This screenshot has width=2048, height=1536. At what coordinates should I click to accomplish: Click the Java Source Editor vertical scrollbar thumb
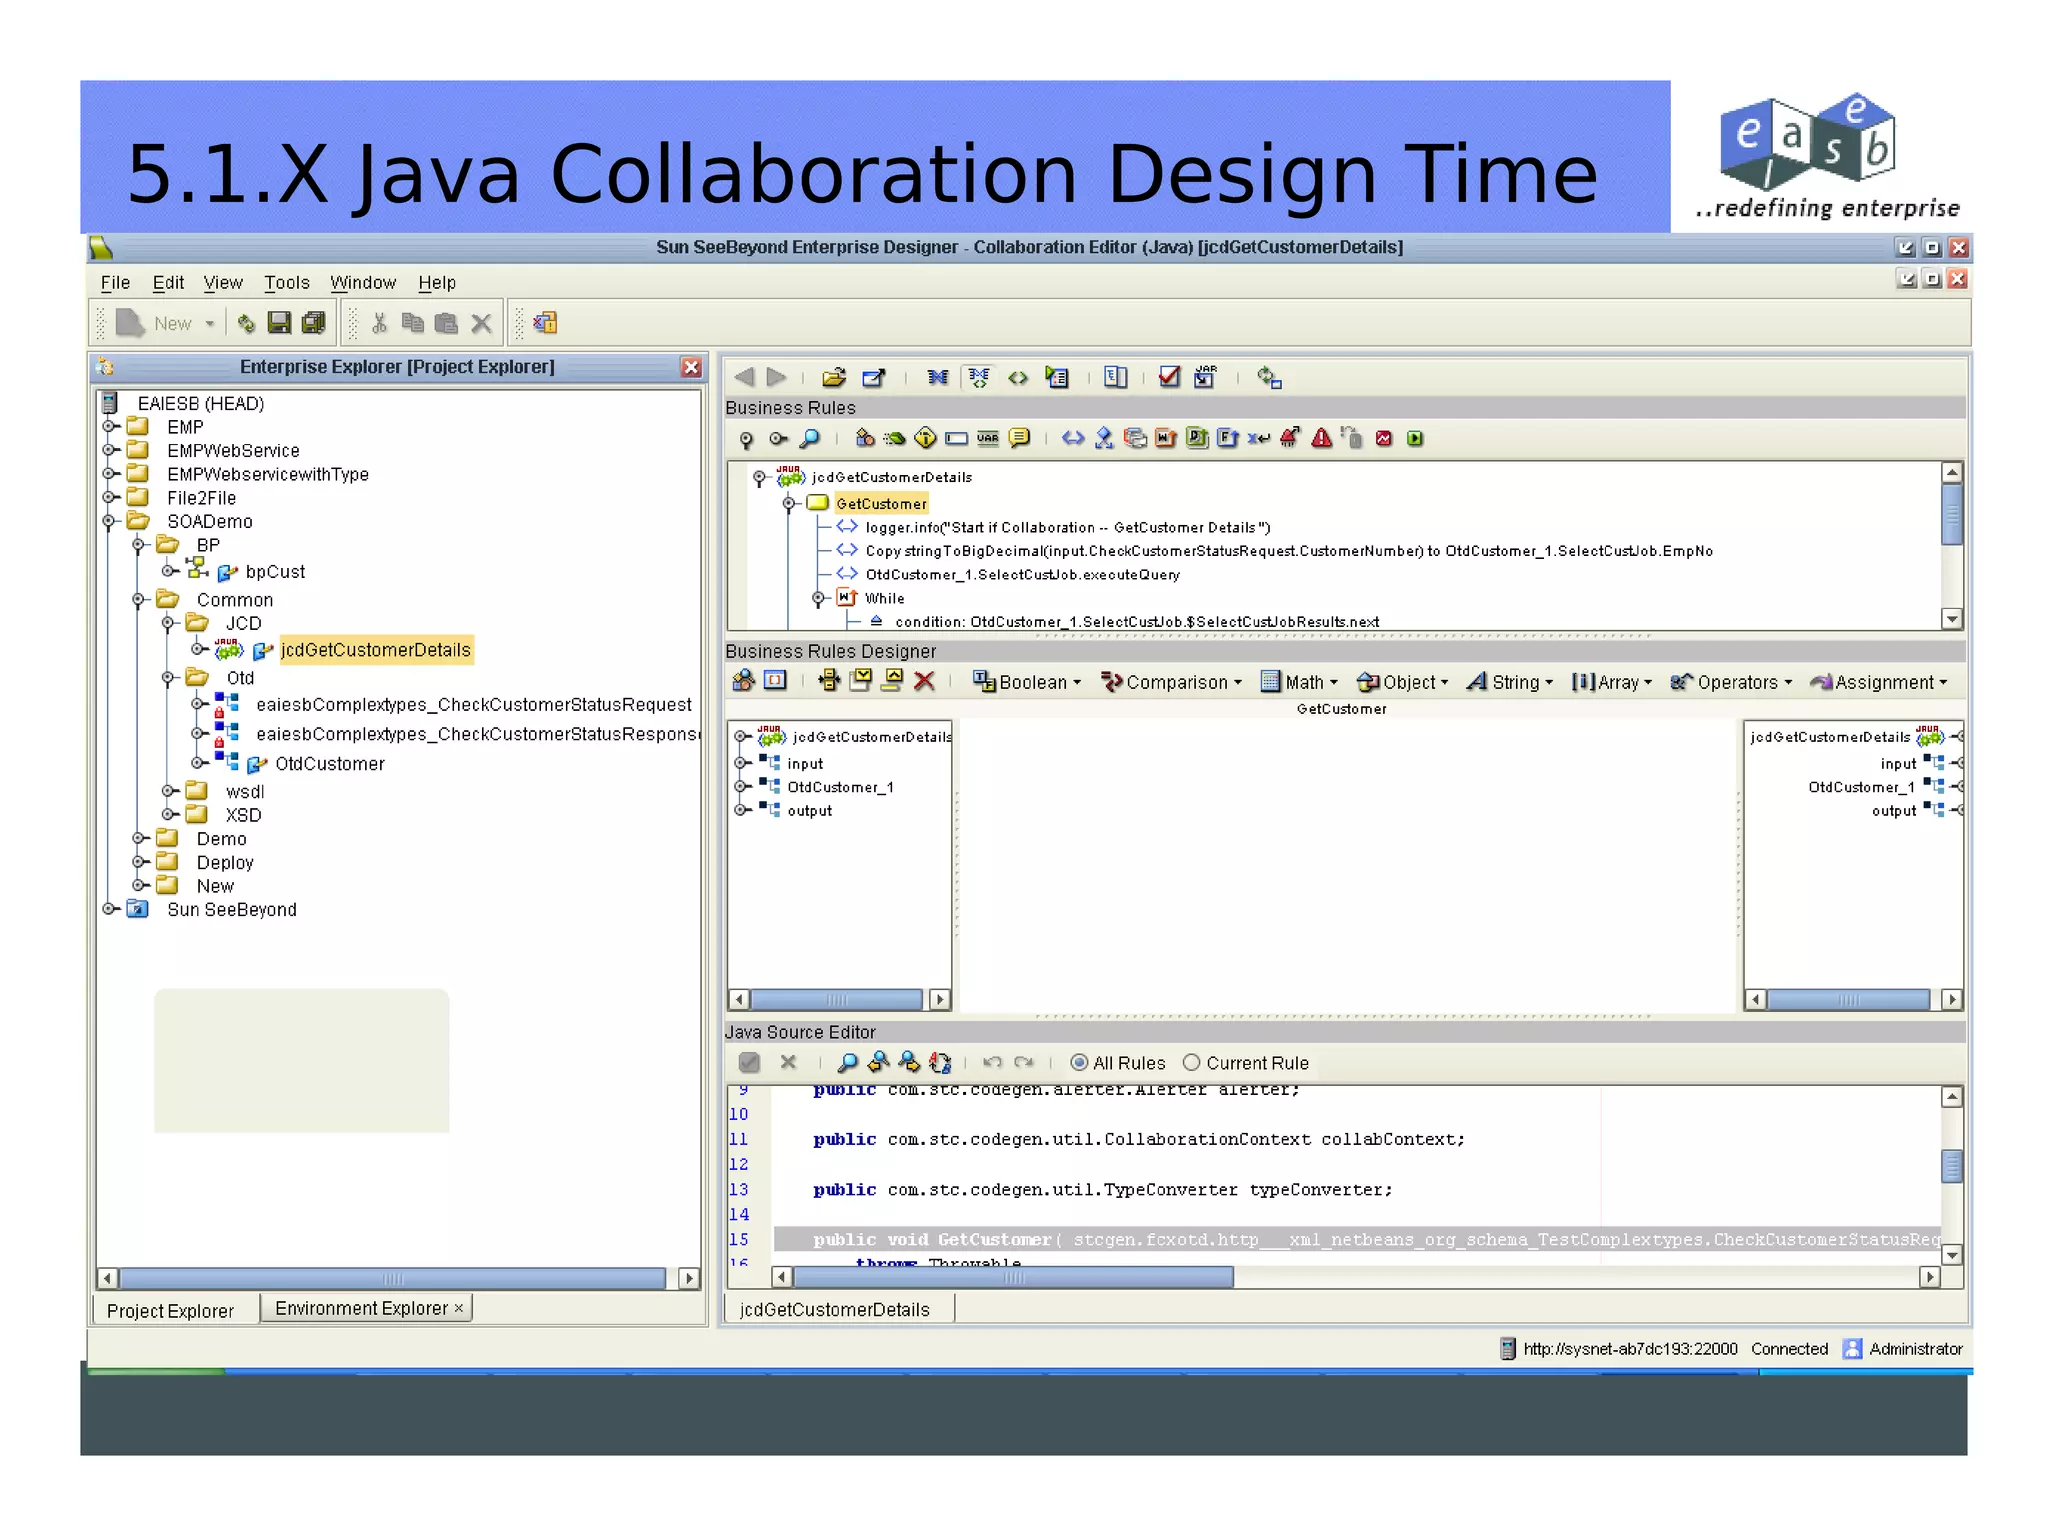pyautogui.click(x=1951, y=1166)
